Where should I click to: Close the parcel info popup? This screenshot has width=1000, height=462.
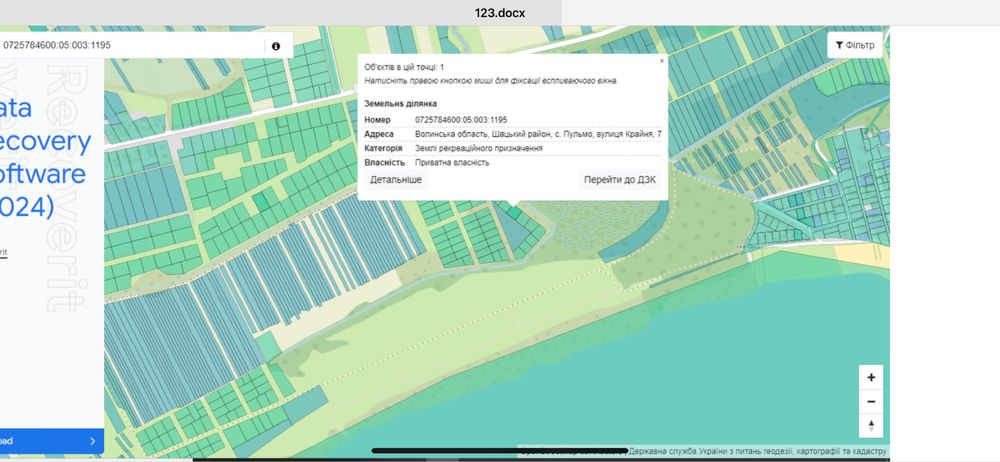661,61
